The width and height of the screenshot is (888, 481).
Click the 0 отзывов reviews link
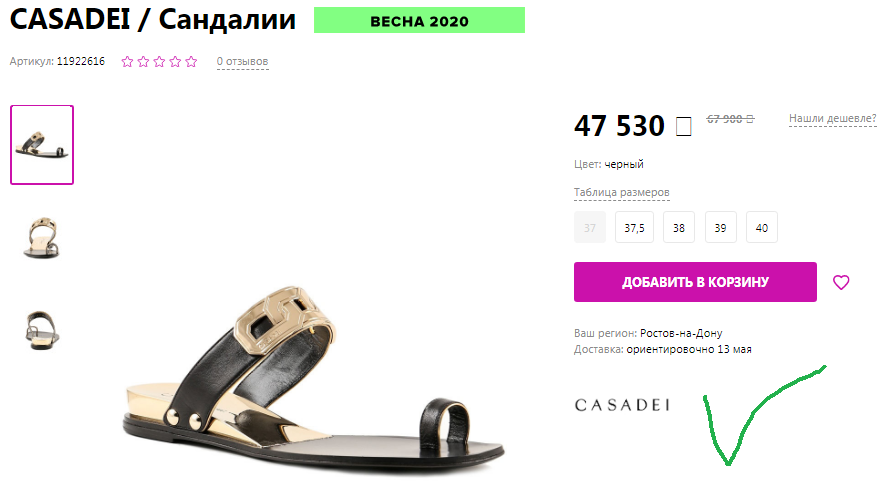(x=242, y=62)
